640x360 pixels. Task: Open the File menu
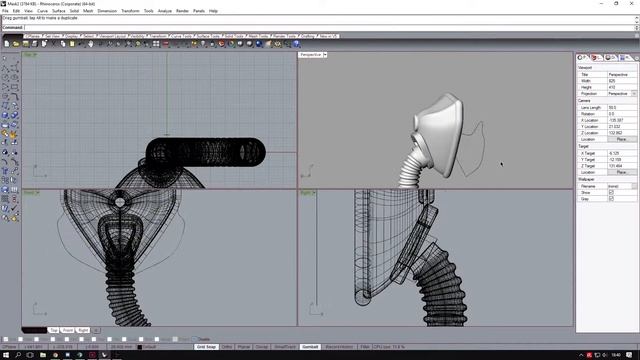pos(5,11)
